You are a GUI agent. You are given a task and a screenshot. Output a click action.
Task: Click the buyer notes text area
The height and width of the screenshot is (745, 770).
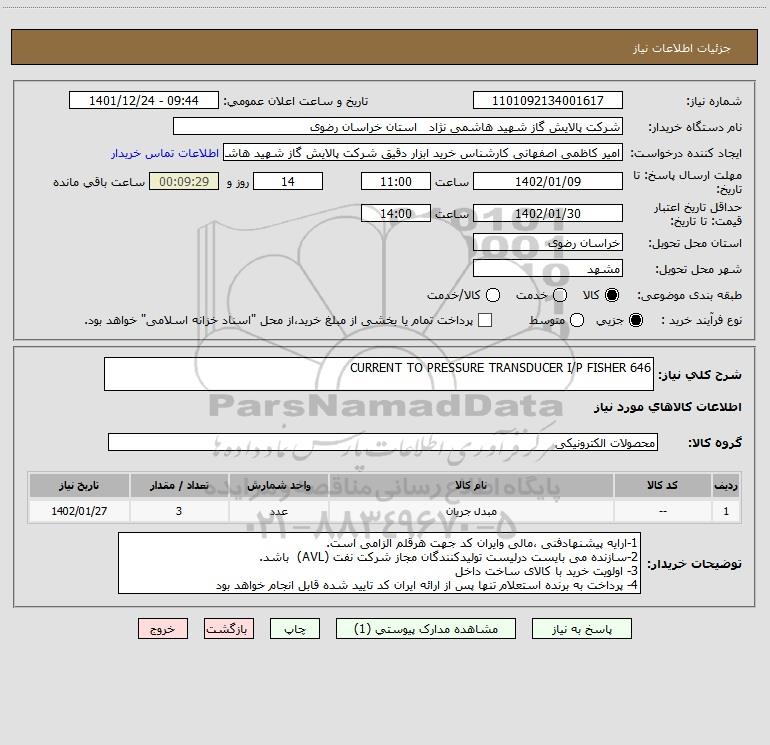379,563
